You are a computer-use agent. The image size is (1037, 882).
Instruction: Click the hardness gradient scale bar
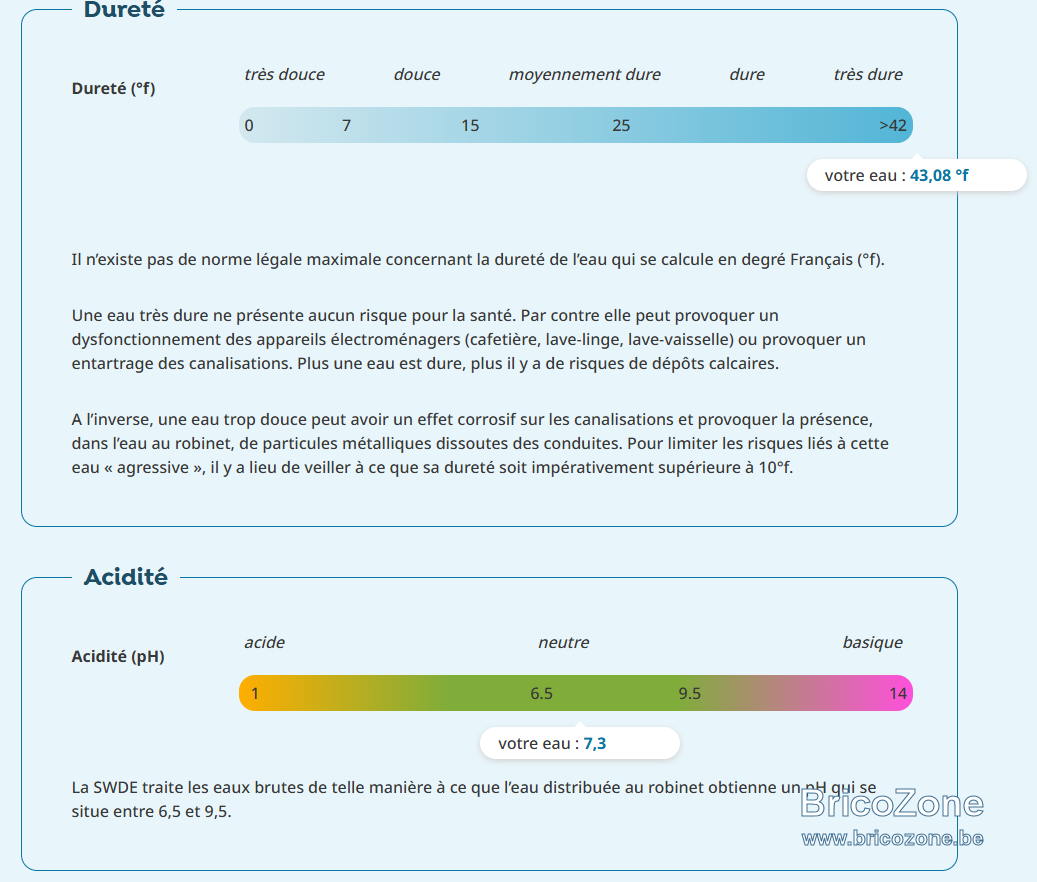click(x=575, y=125)
